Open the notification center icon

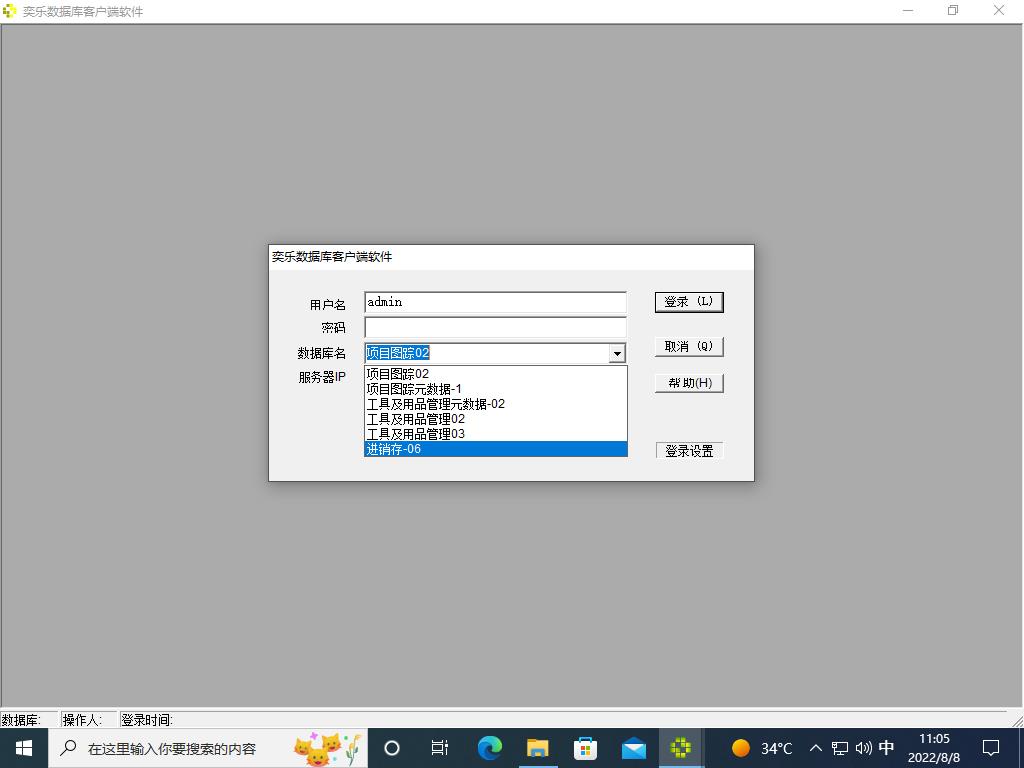[990, 748]
